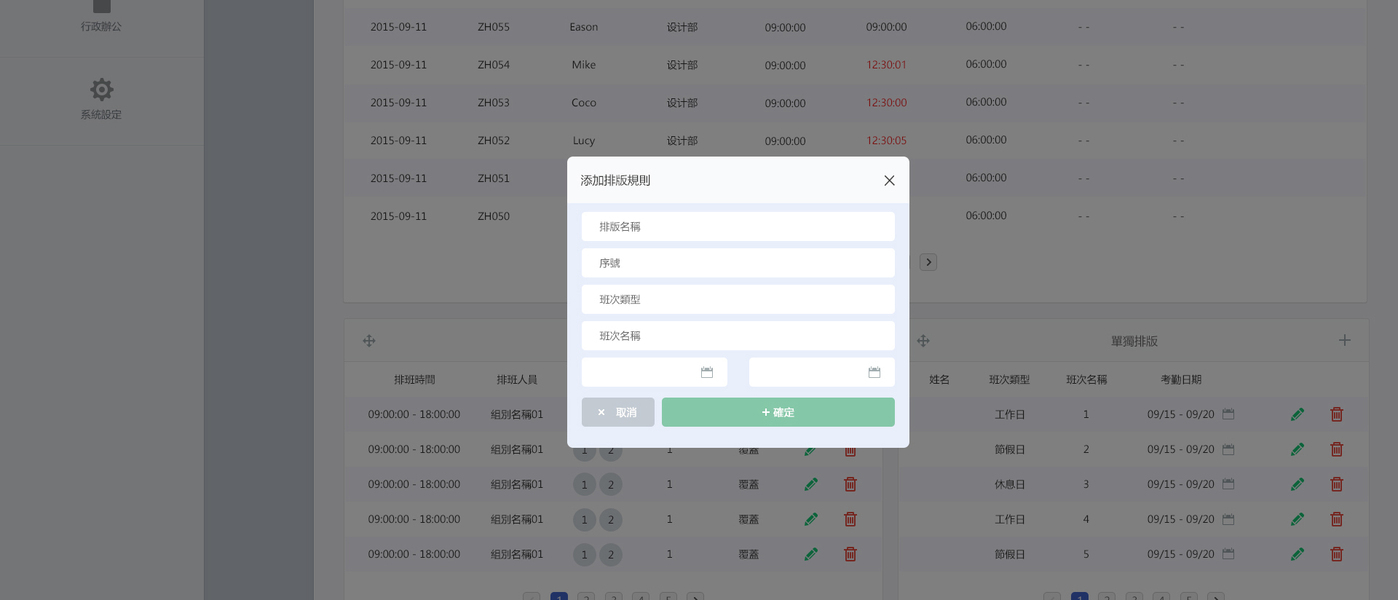The height and width of the screenshot is (600, 1398).
Task: Edit the 單獨排版 row with 班次名稱 5
Action: (x=1297, y=554)
